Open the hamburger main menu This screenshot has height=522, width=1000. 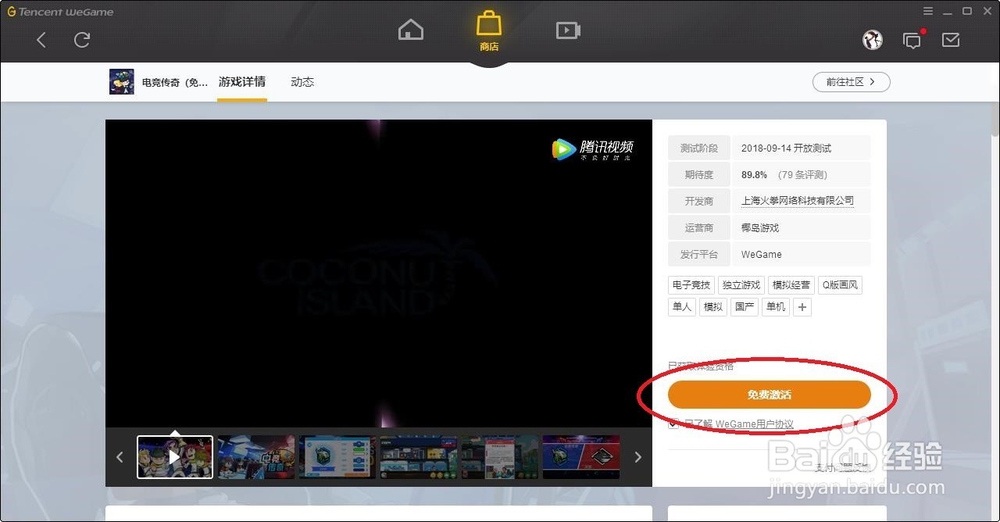pos(928,11)
